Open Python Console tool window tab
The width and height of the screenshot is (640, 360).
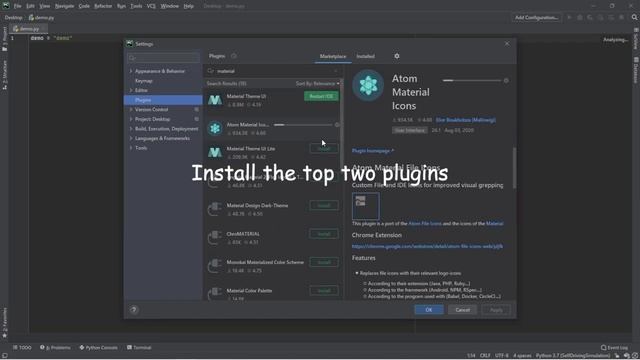pyautogui.click(x=98, y=347)
